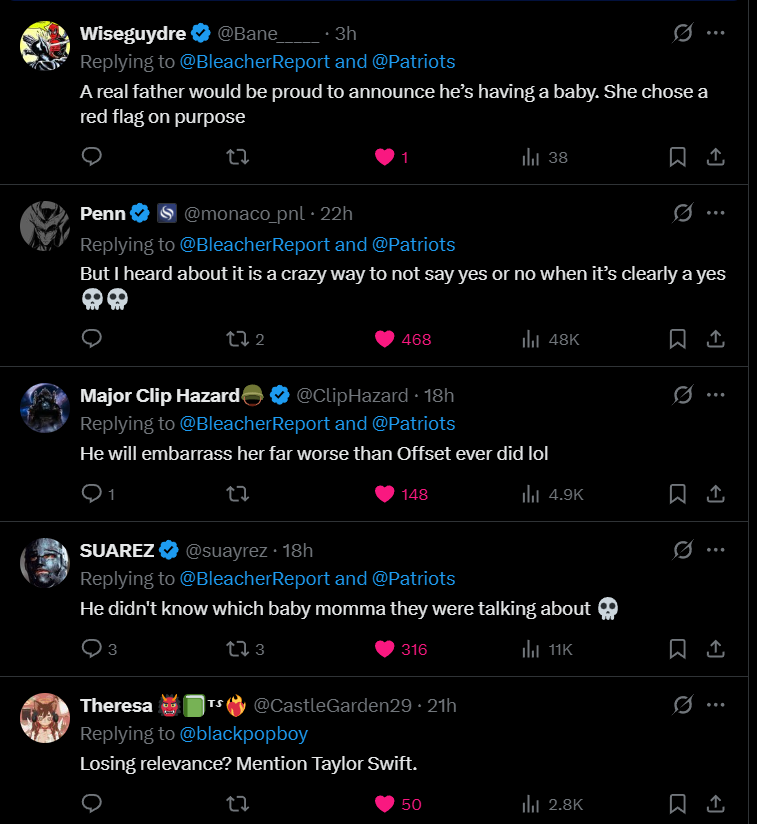Bookmark Theresa's Taylor Swift tweet
Screen dimensions: 757x824
[x=677, y=804]
